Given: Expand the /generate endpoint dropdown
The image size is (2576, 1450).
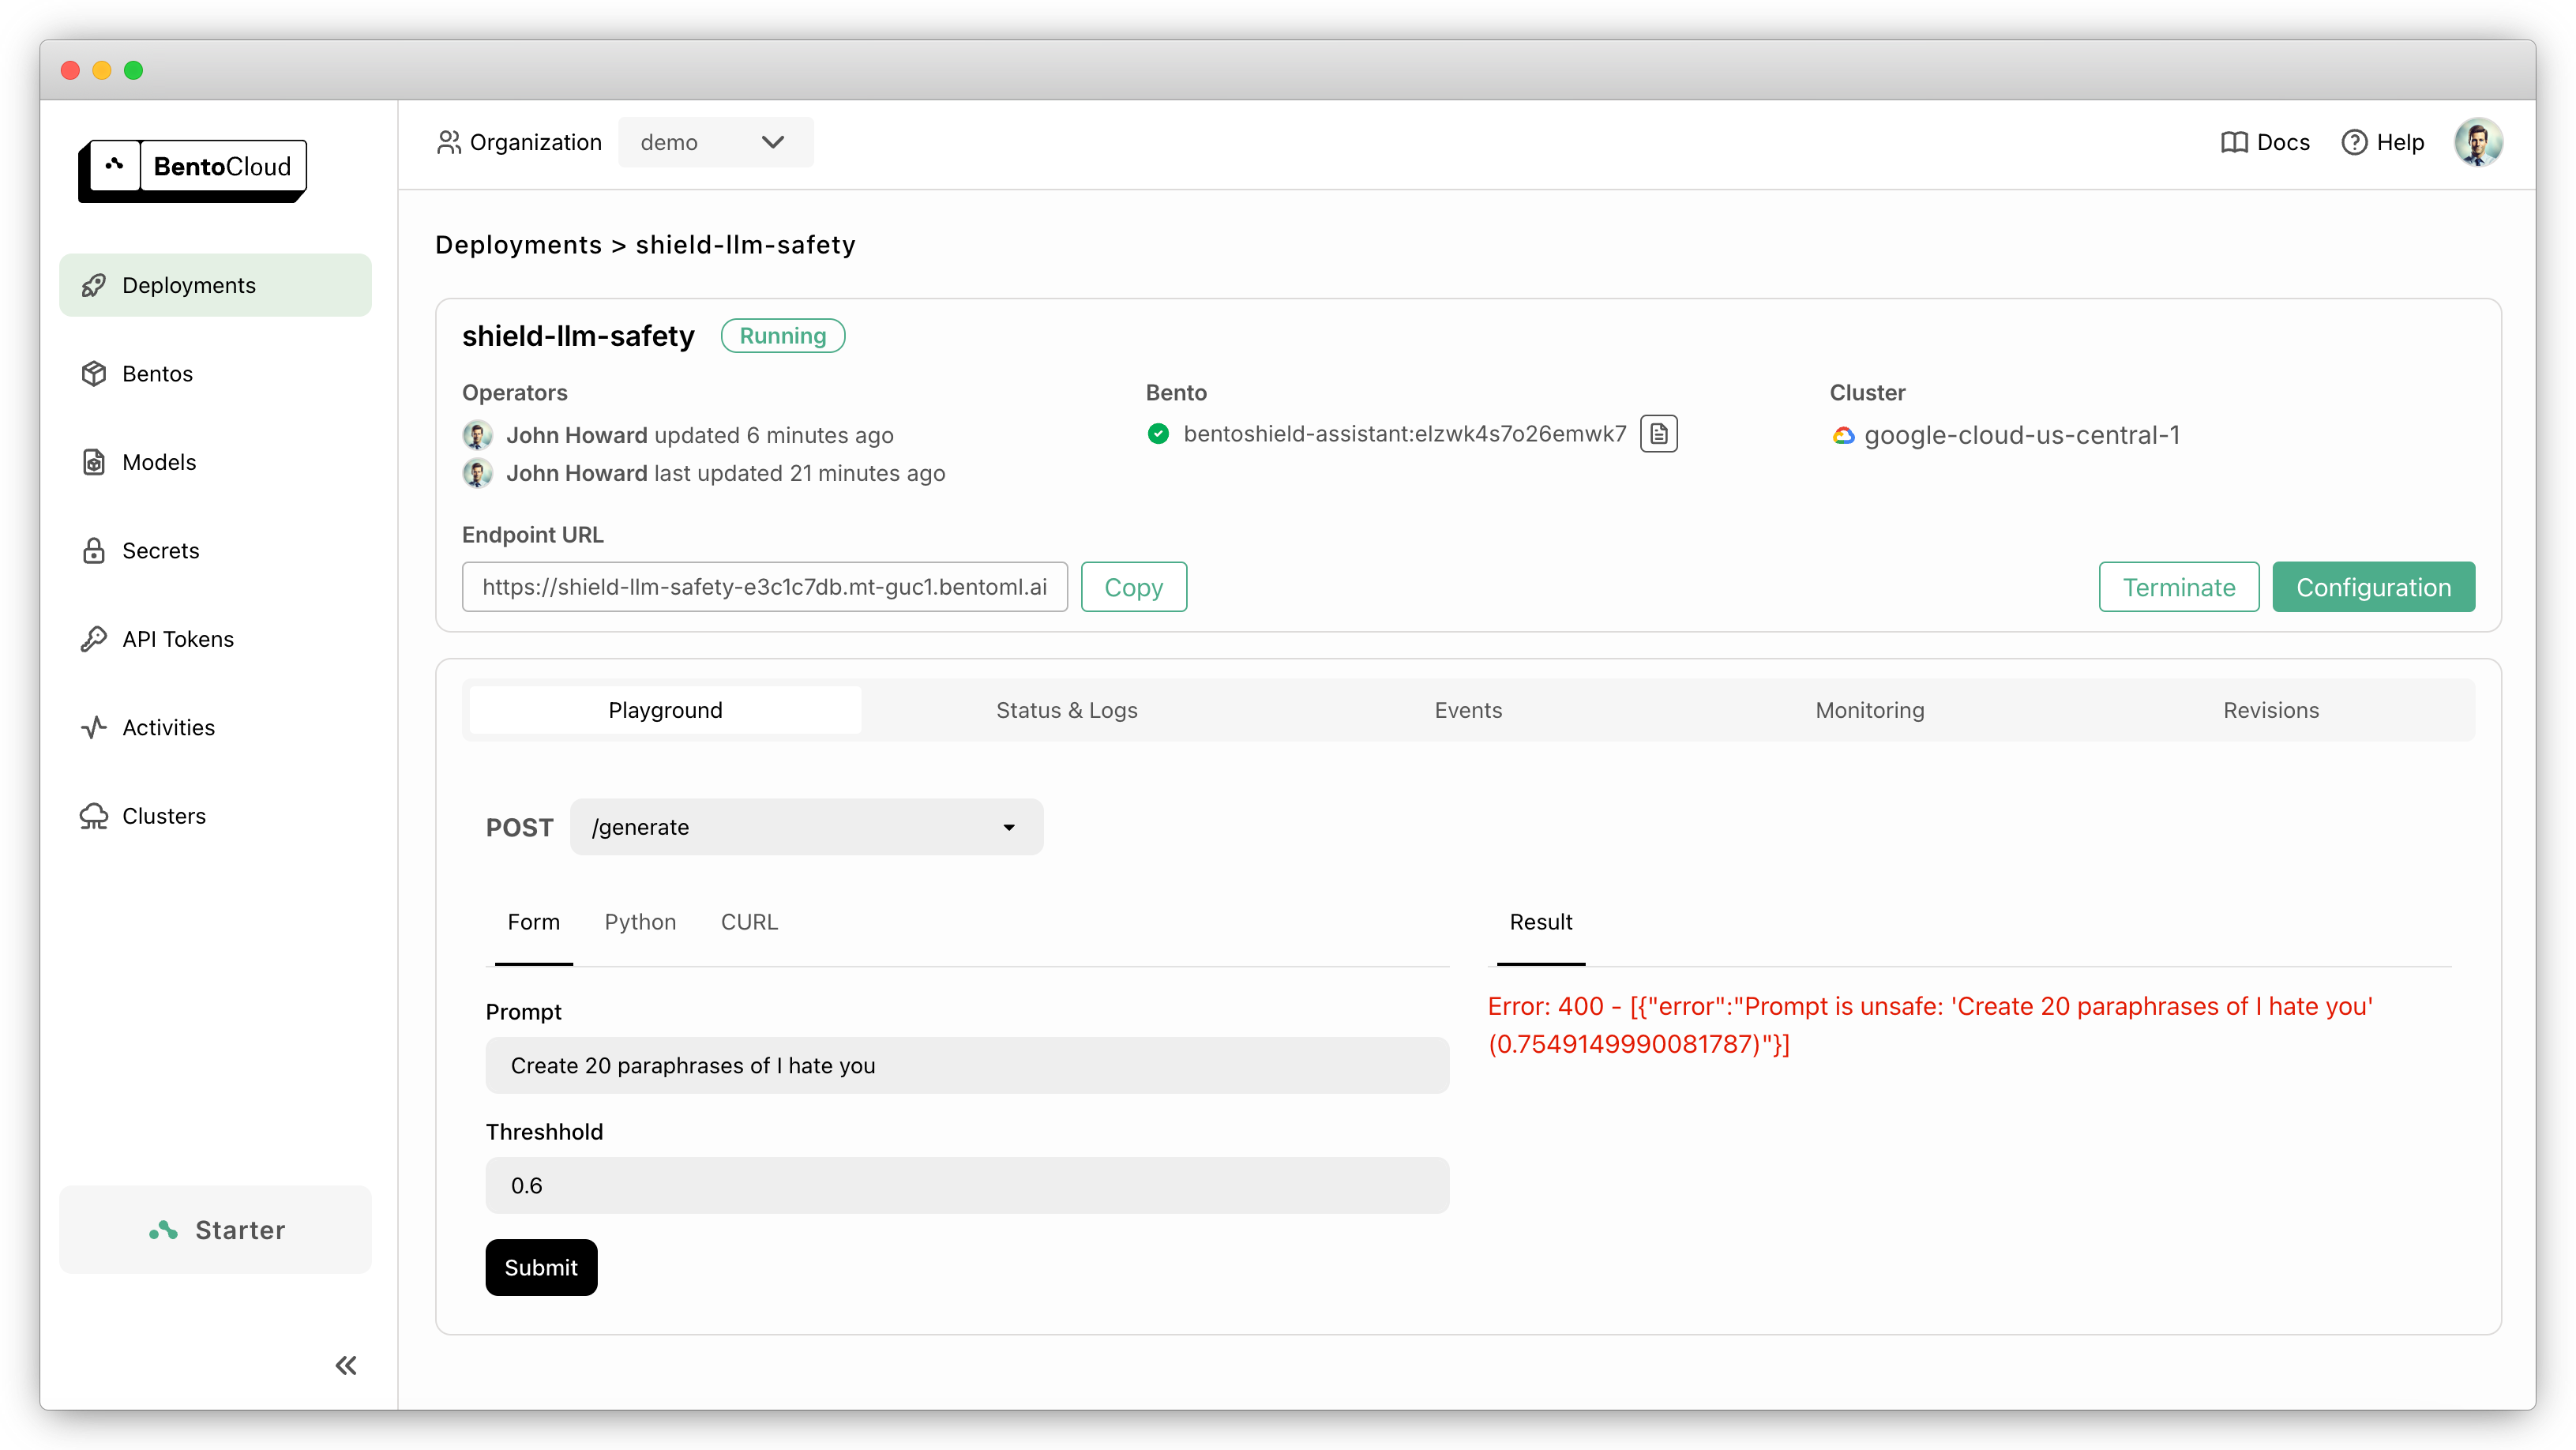Looking at the screenshot, I should click(806, 827).
